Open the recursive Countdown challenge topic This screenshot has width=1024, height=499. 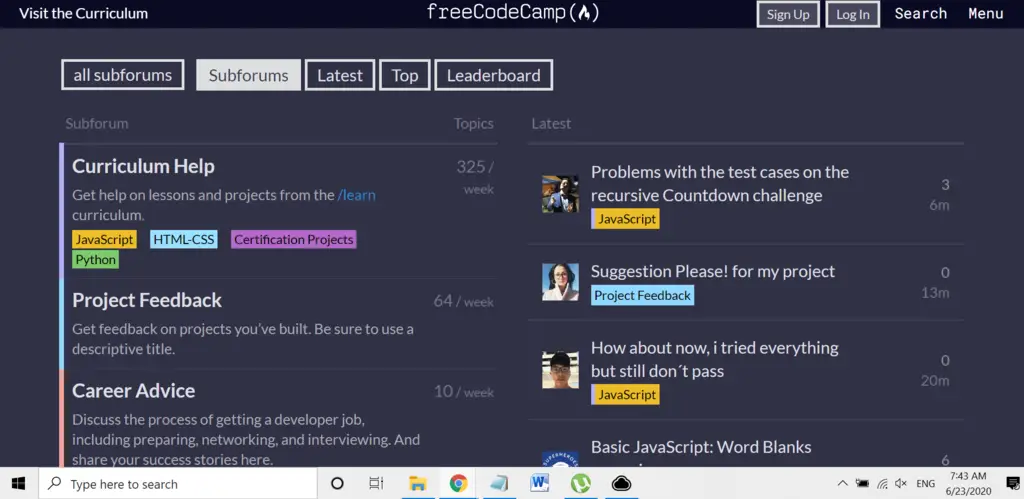coord(720,184)
